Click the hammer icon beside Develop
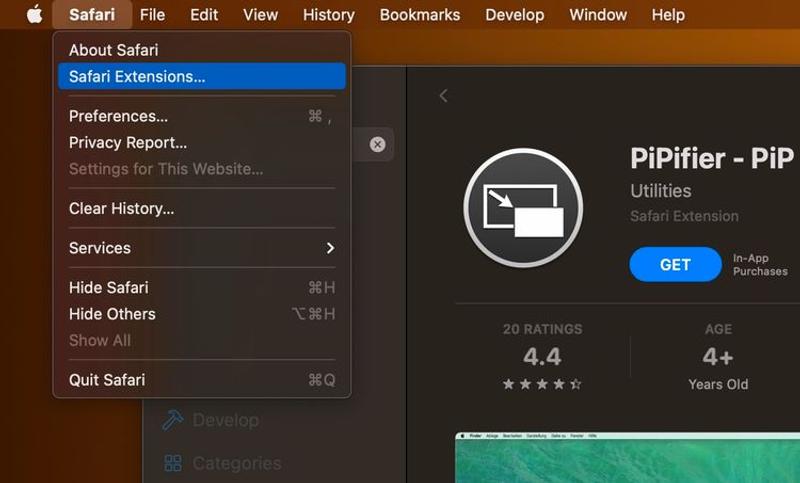 point(172,420)
